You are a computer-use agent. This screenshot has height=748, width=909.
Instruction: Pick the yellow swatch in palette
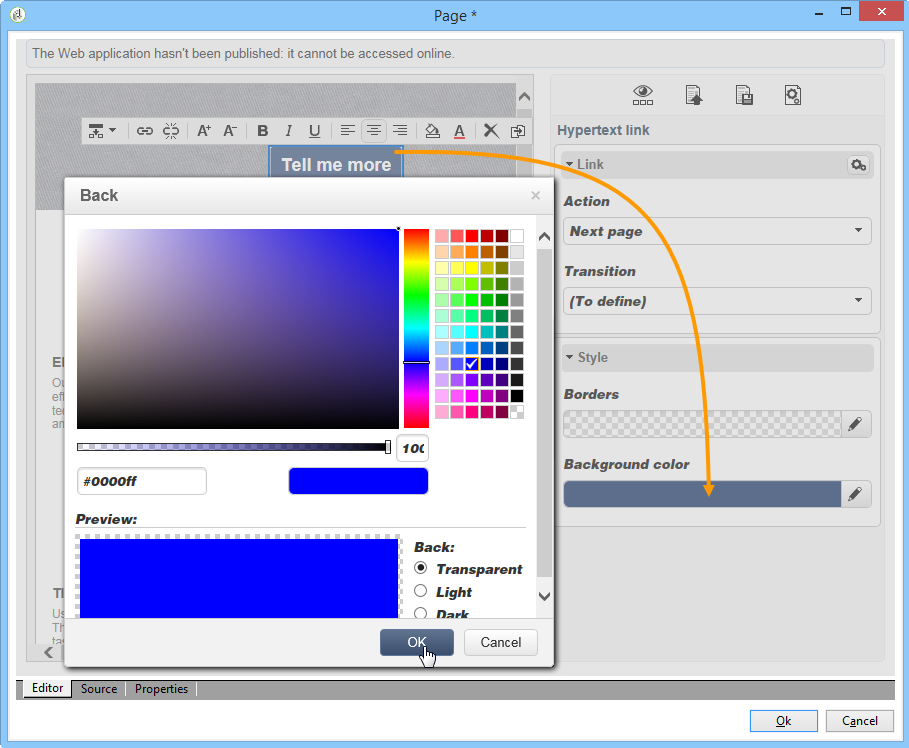pyautogui.click(x=472, y=268)
